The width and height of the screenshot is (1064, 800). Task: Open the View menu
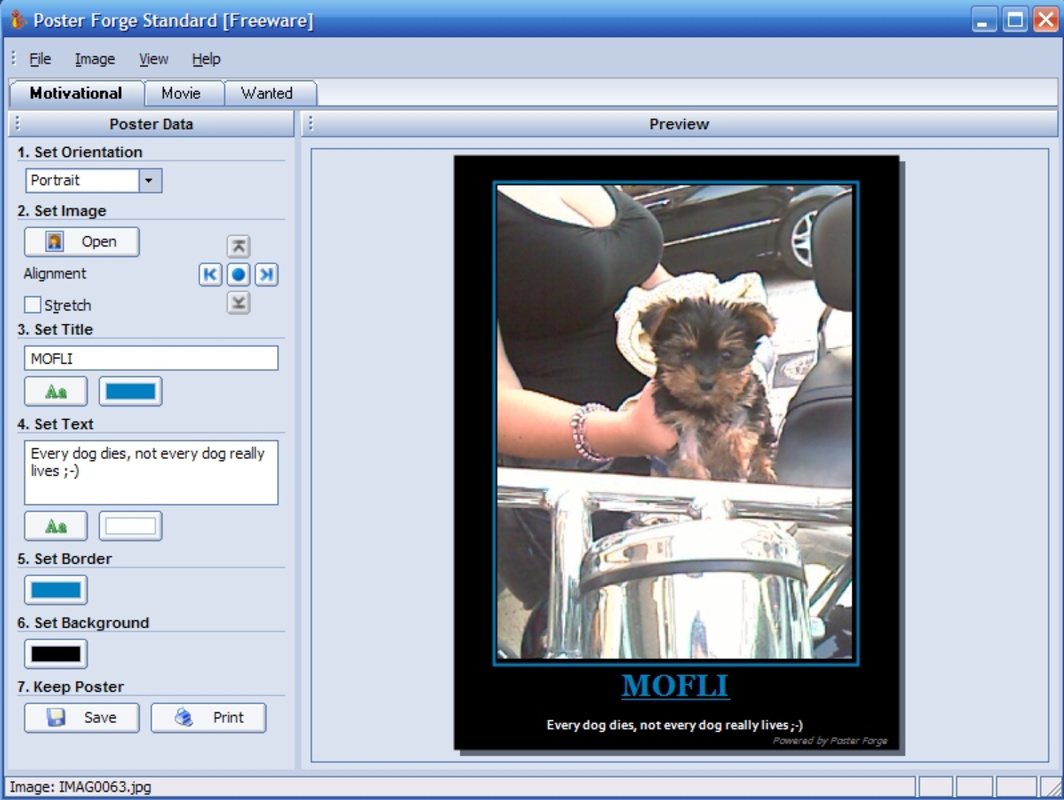tap(152, 58)
